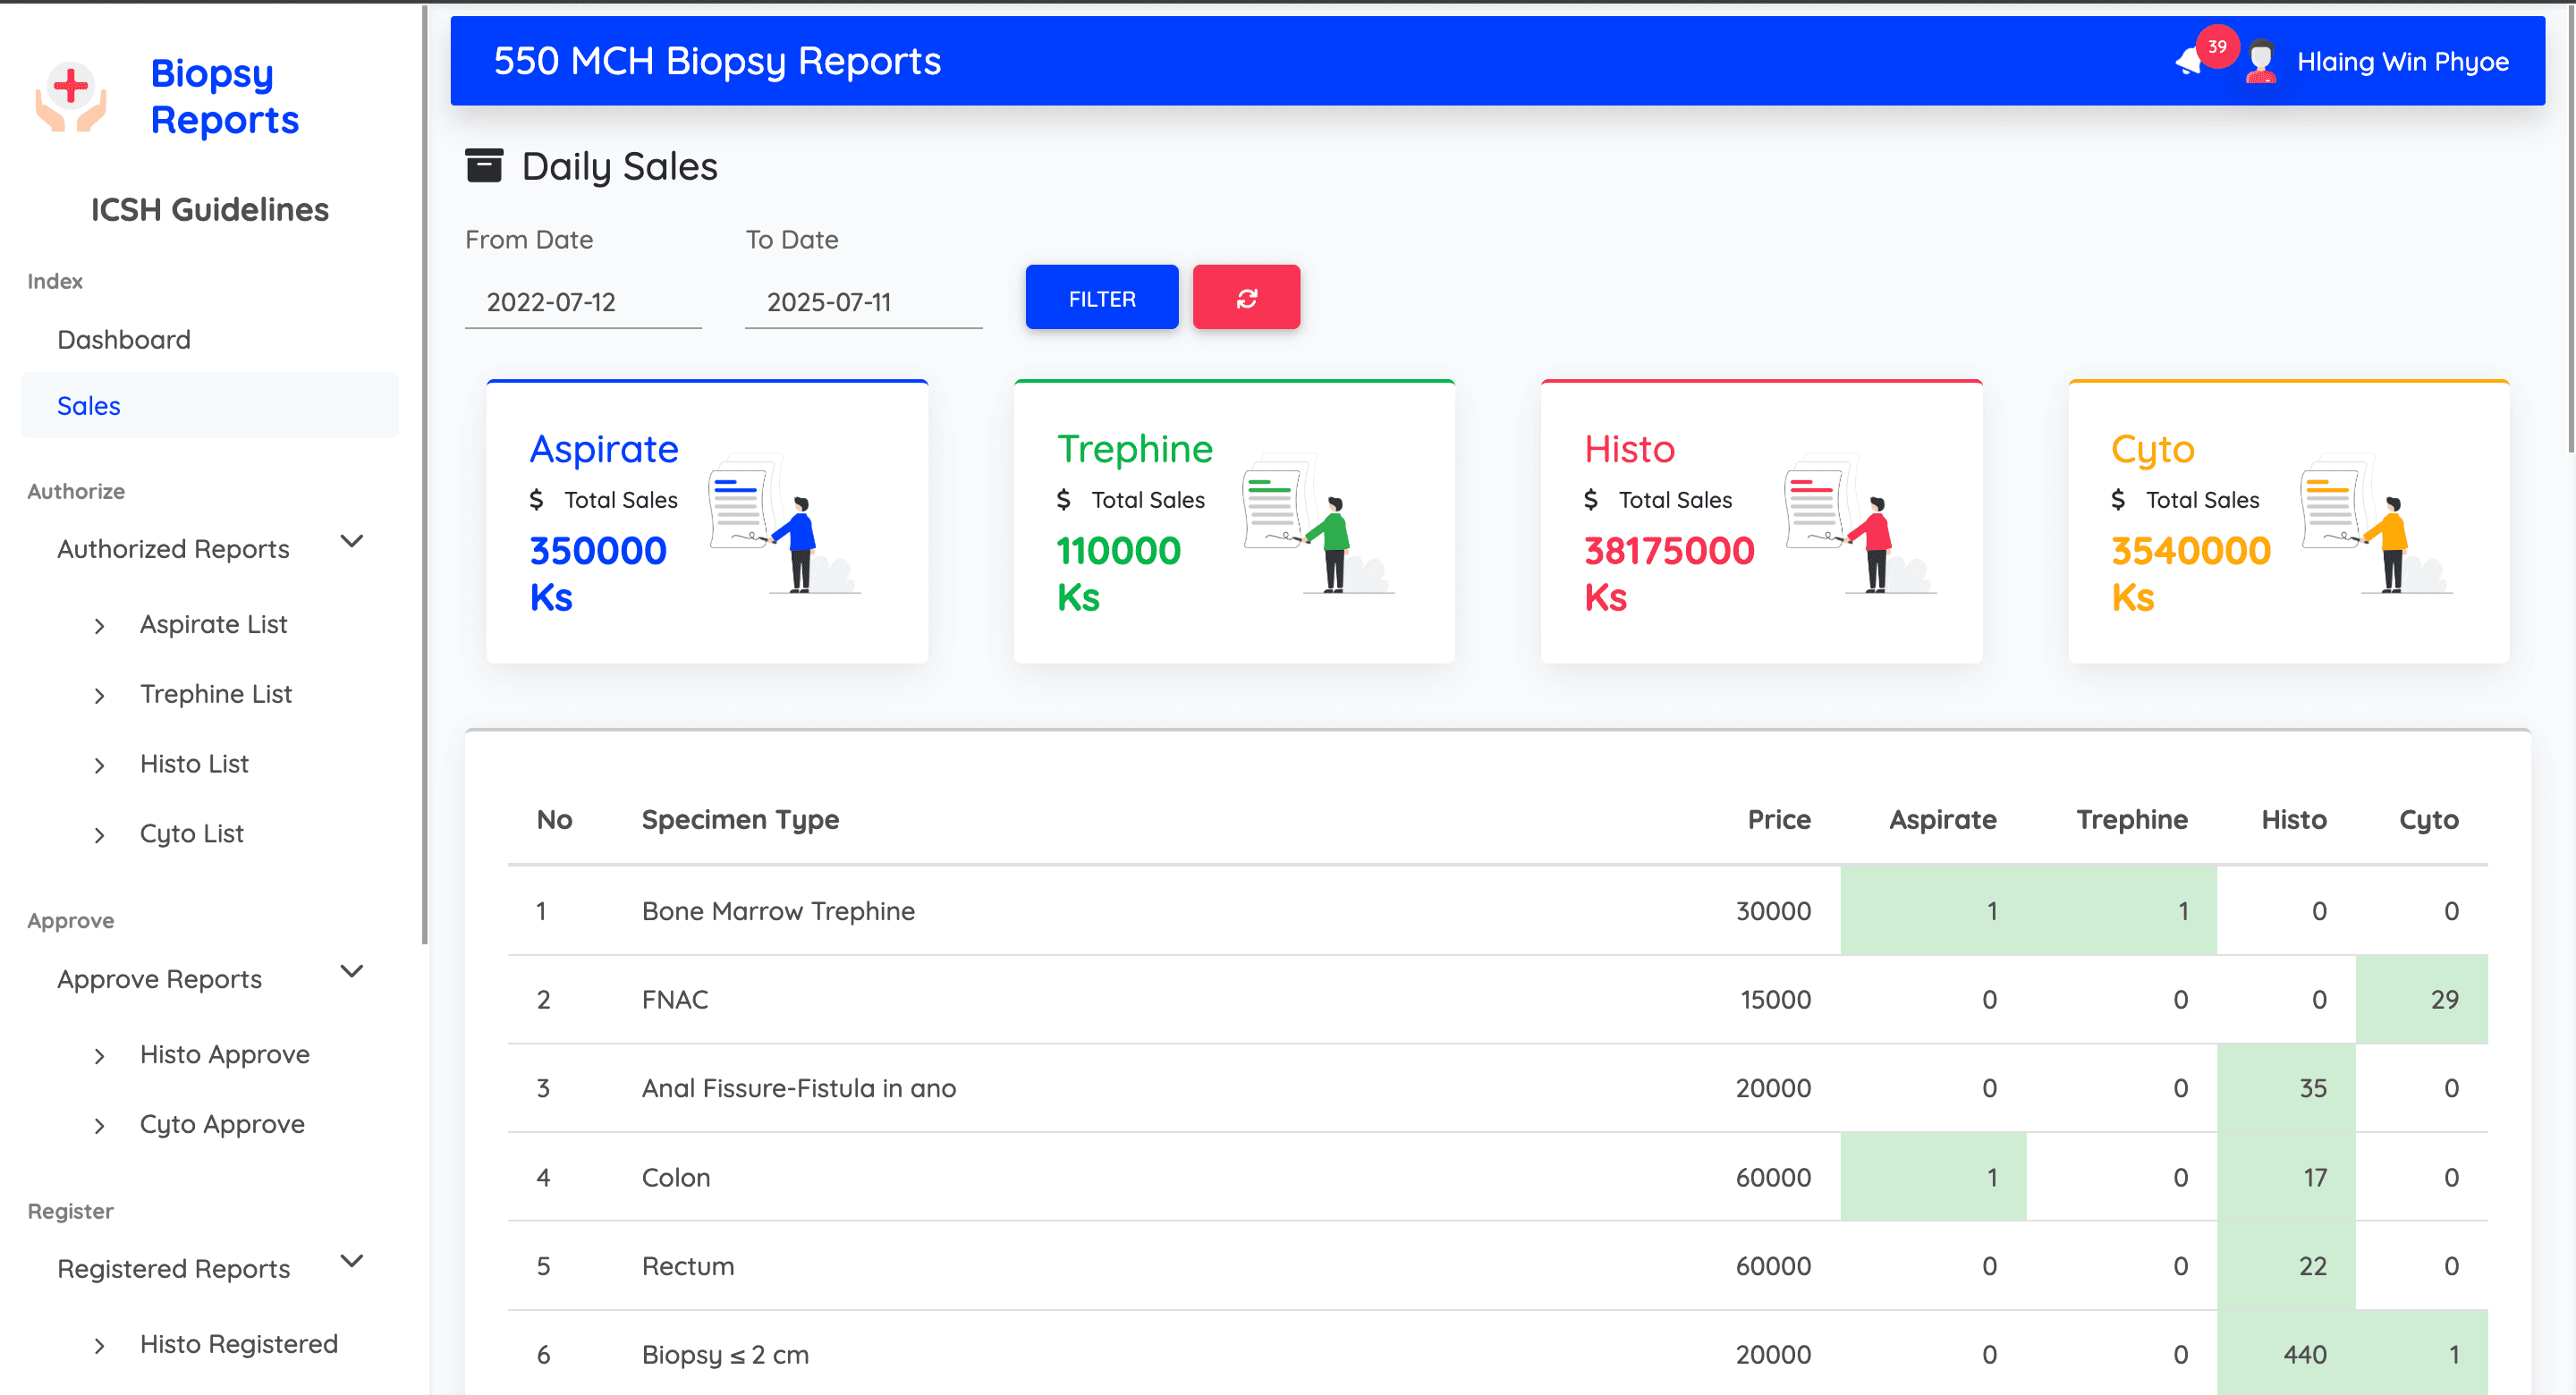Collapse the Approve Reports section
This screenshot has width=2576, height=1395.
click(x=351, y=972)
